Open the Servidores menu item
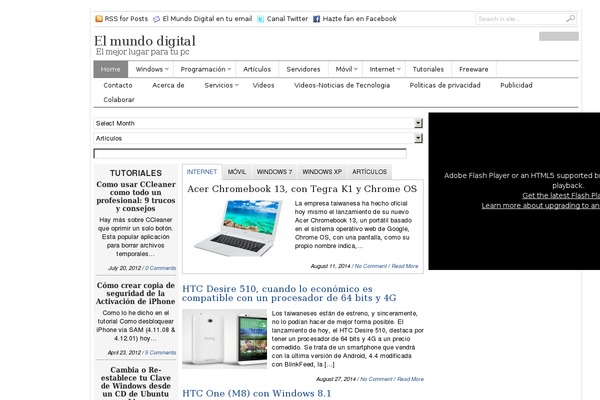The image size is (600, 400). [303, 69]
